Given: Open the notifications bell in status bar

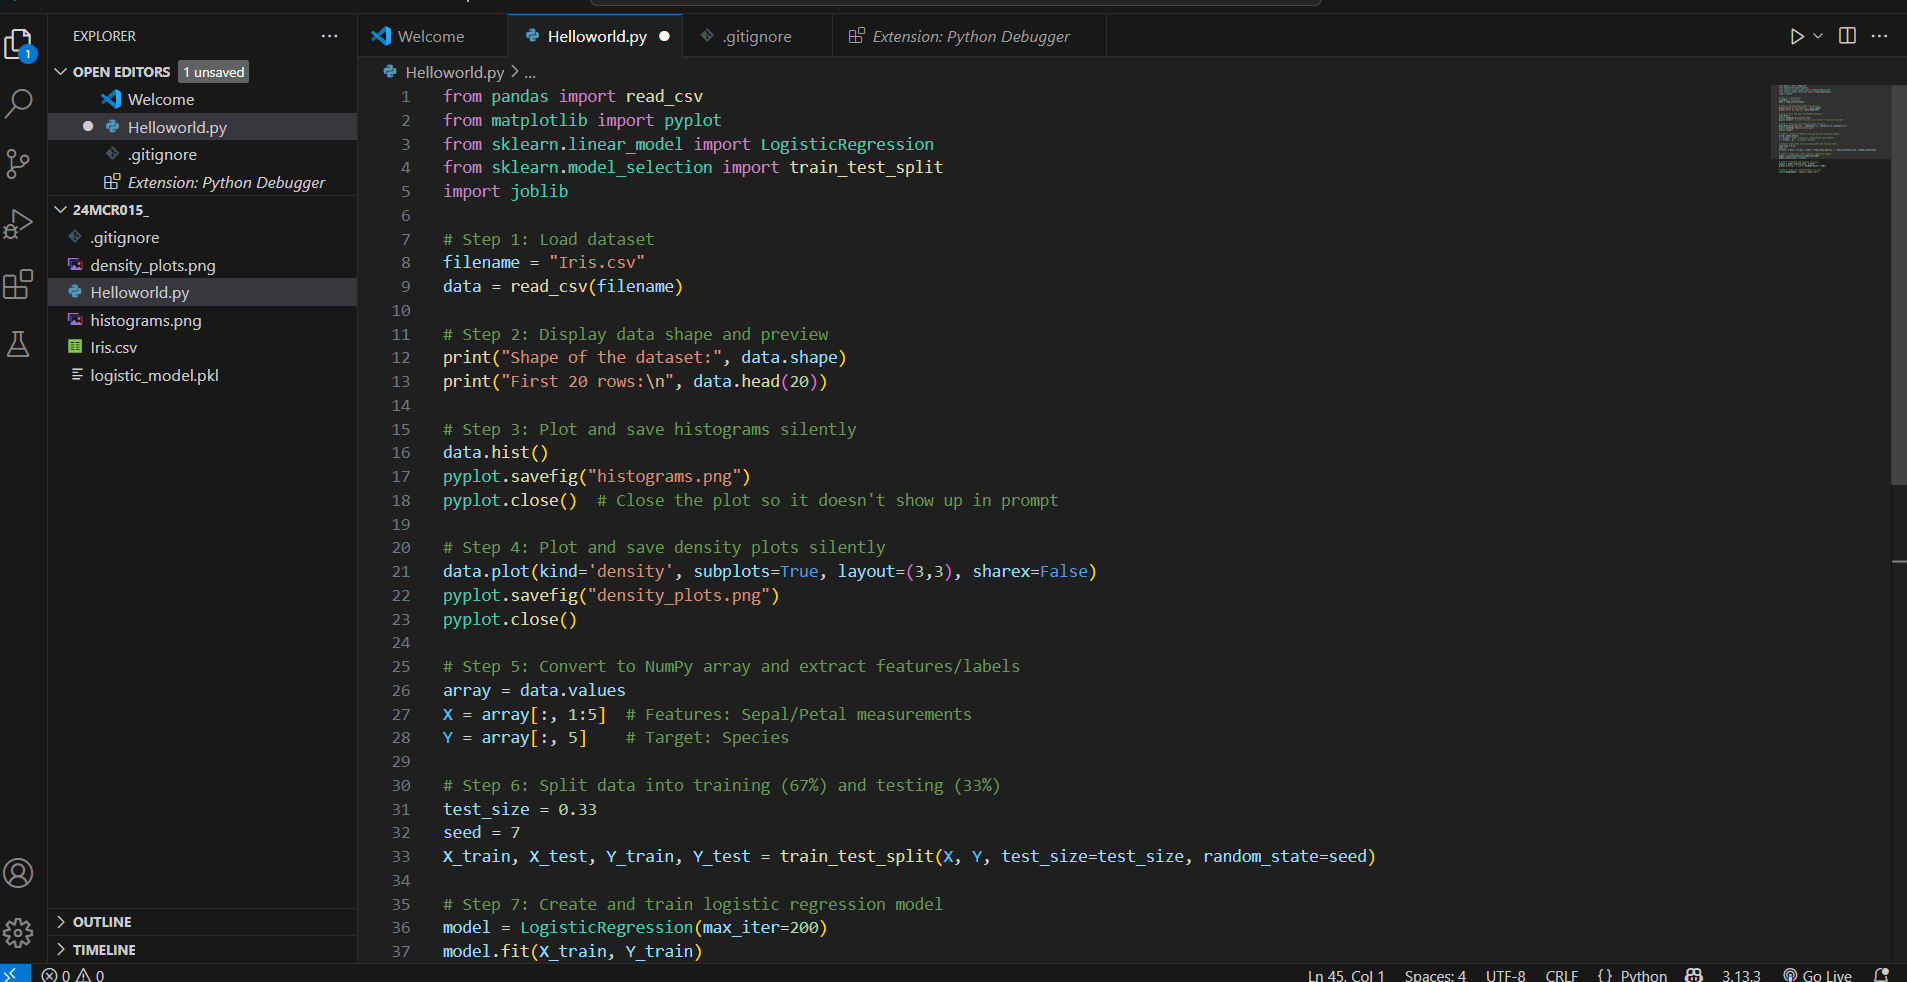Looking at the screenshot, I should click(x=1881, y=975).
